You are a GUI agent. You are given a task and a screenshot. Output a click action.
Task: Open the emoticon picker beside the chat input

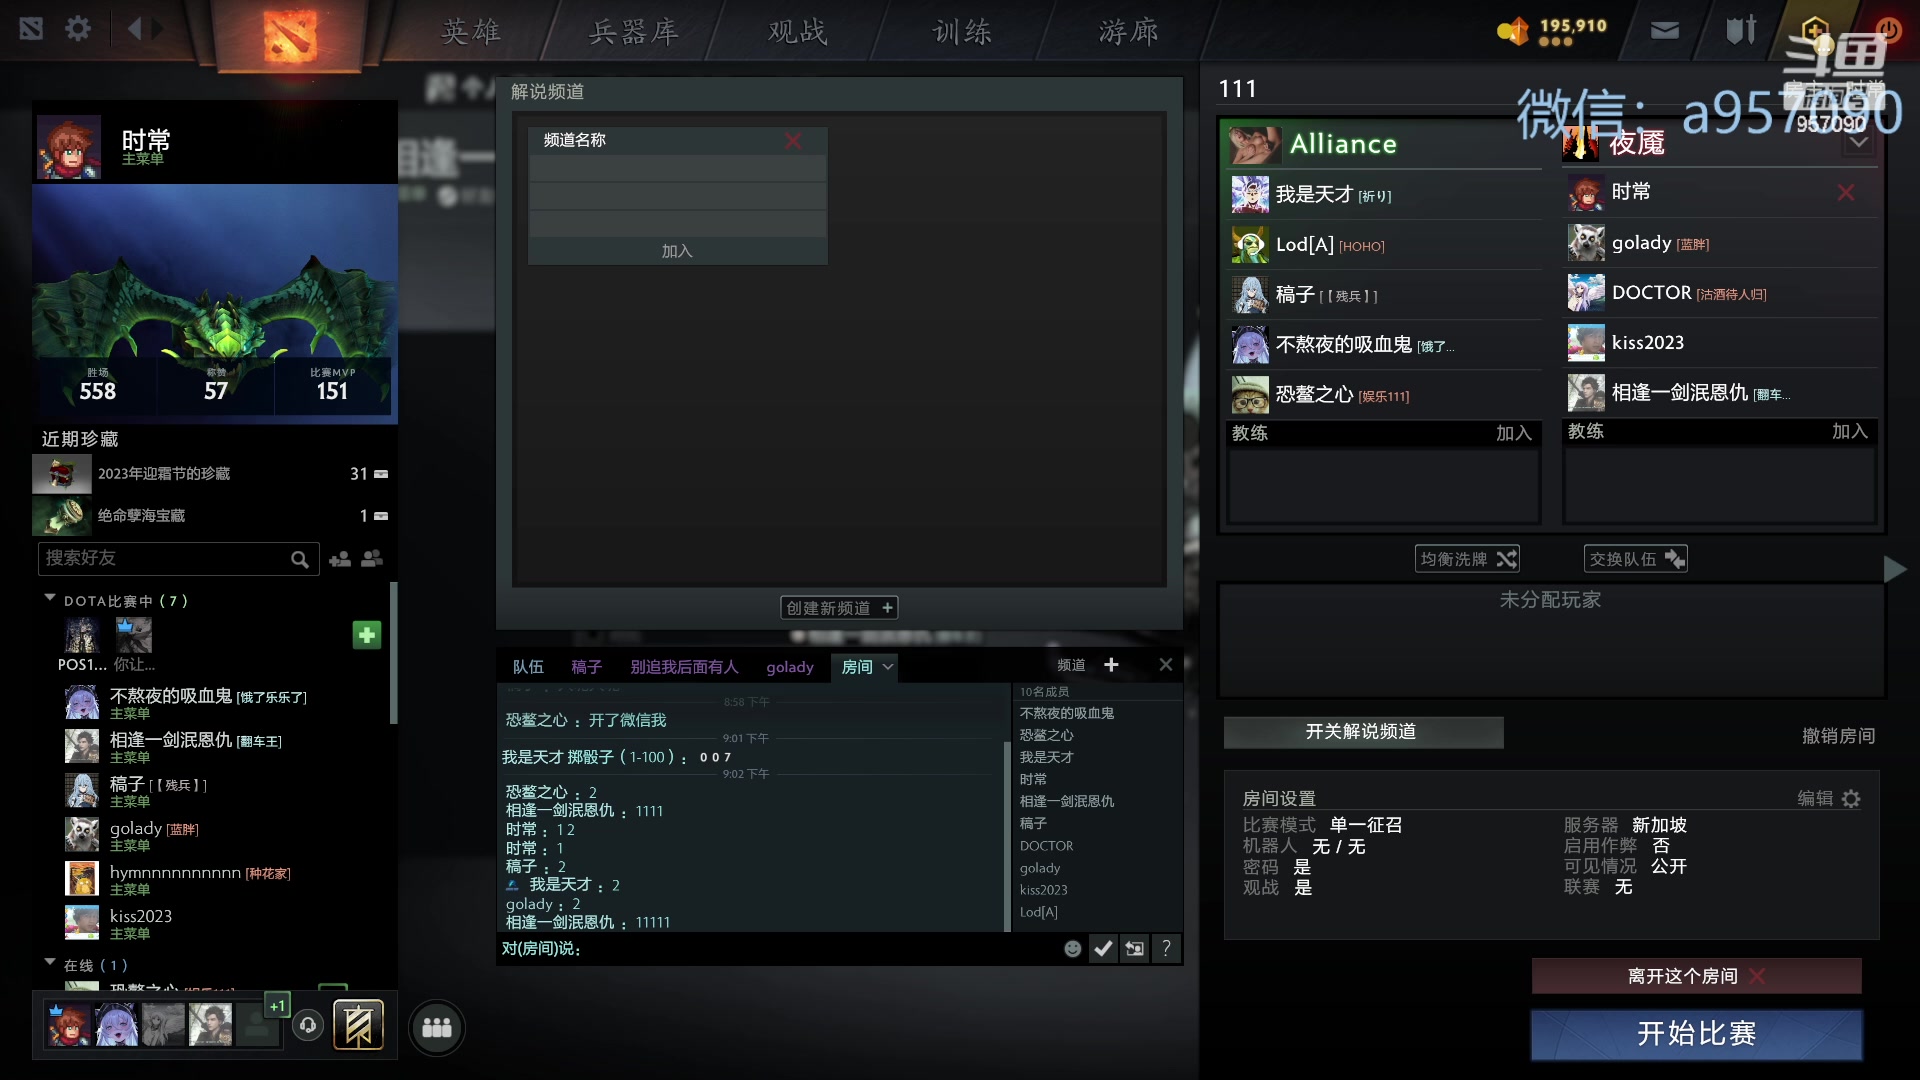tap(1072, 948)
